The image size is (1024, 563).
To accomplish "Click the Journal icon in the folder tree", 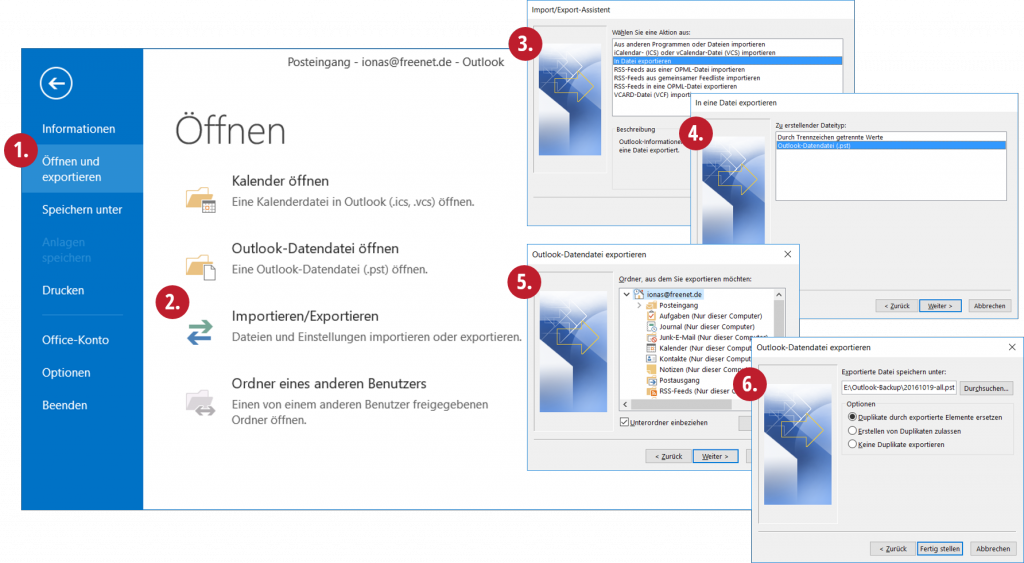I will (x=651, y=326).
